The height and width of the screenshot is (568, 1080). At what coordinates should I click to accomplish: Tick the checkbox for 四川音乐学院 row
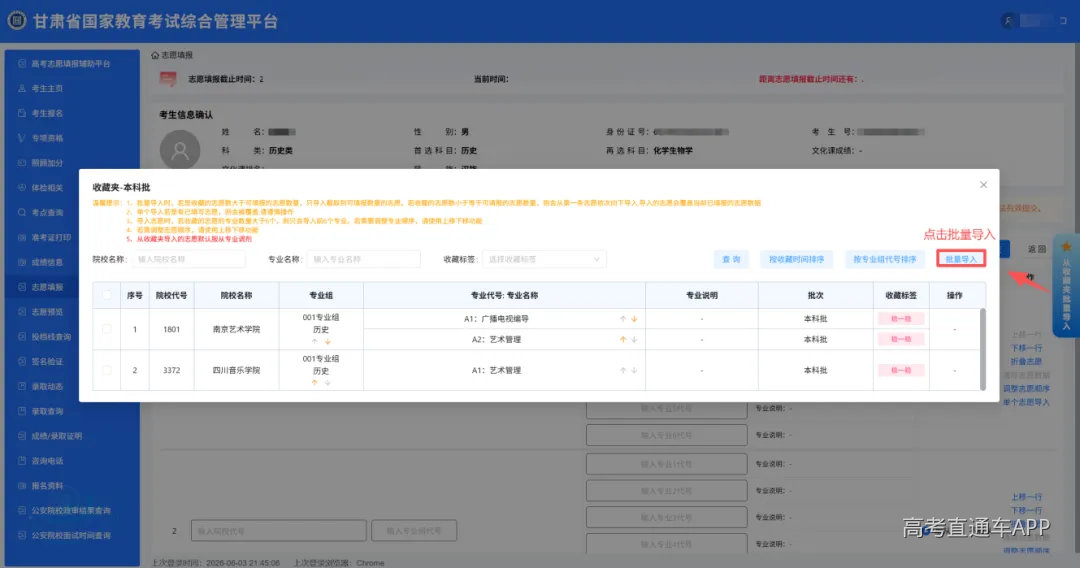[x=107, y=370]
